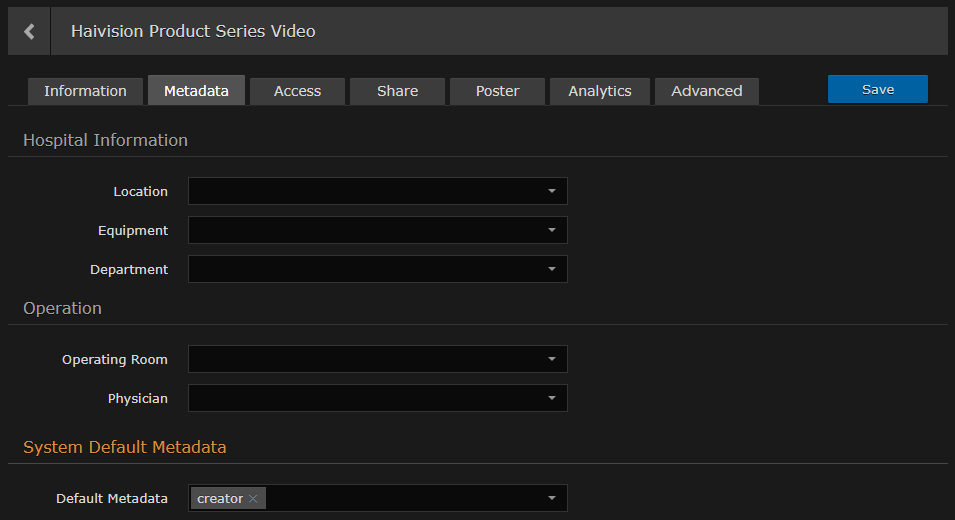Expand the Physician dropdown arrow

coord(551,398)
